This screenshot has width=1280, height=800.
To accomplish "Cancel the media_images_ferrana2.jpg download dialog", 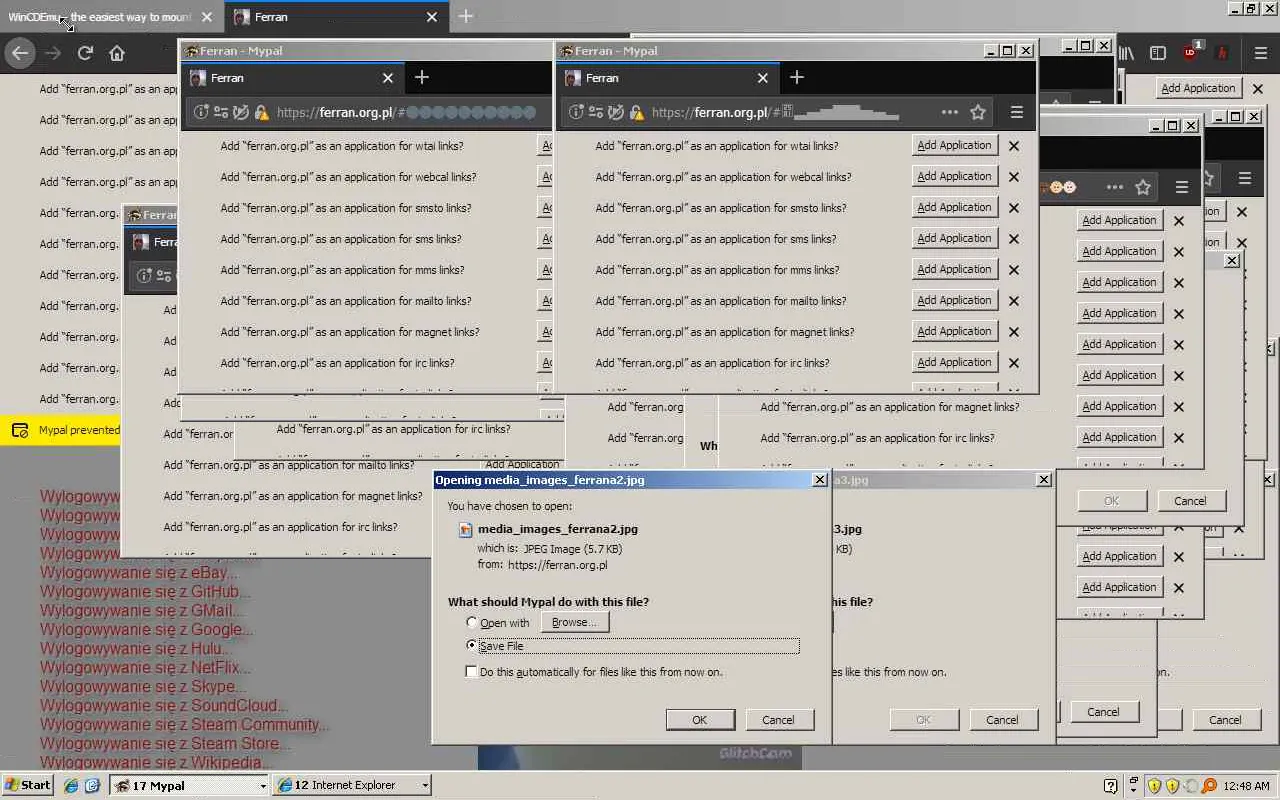I will [778, 720].
